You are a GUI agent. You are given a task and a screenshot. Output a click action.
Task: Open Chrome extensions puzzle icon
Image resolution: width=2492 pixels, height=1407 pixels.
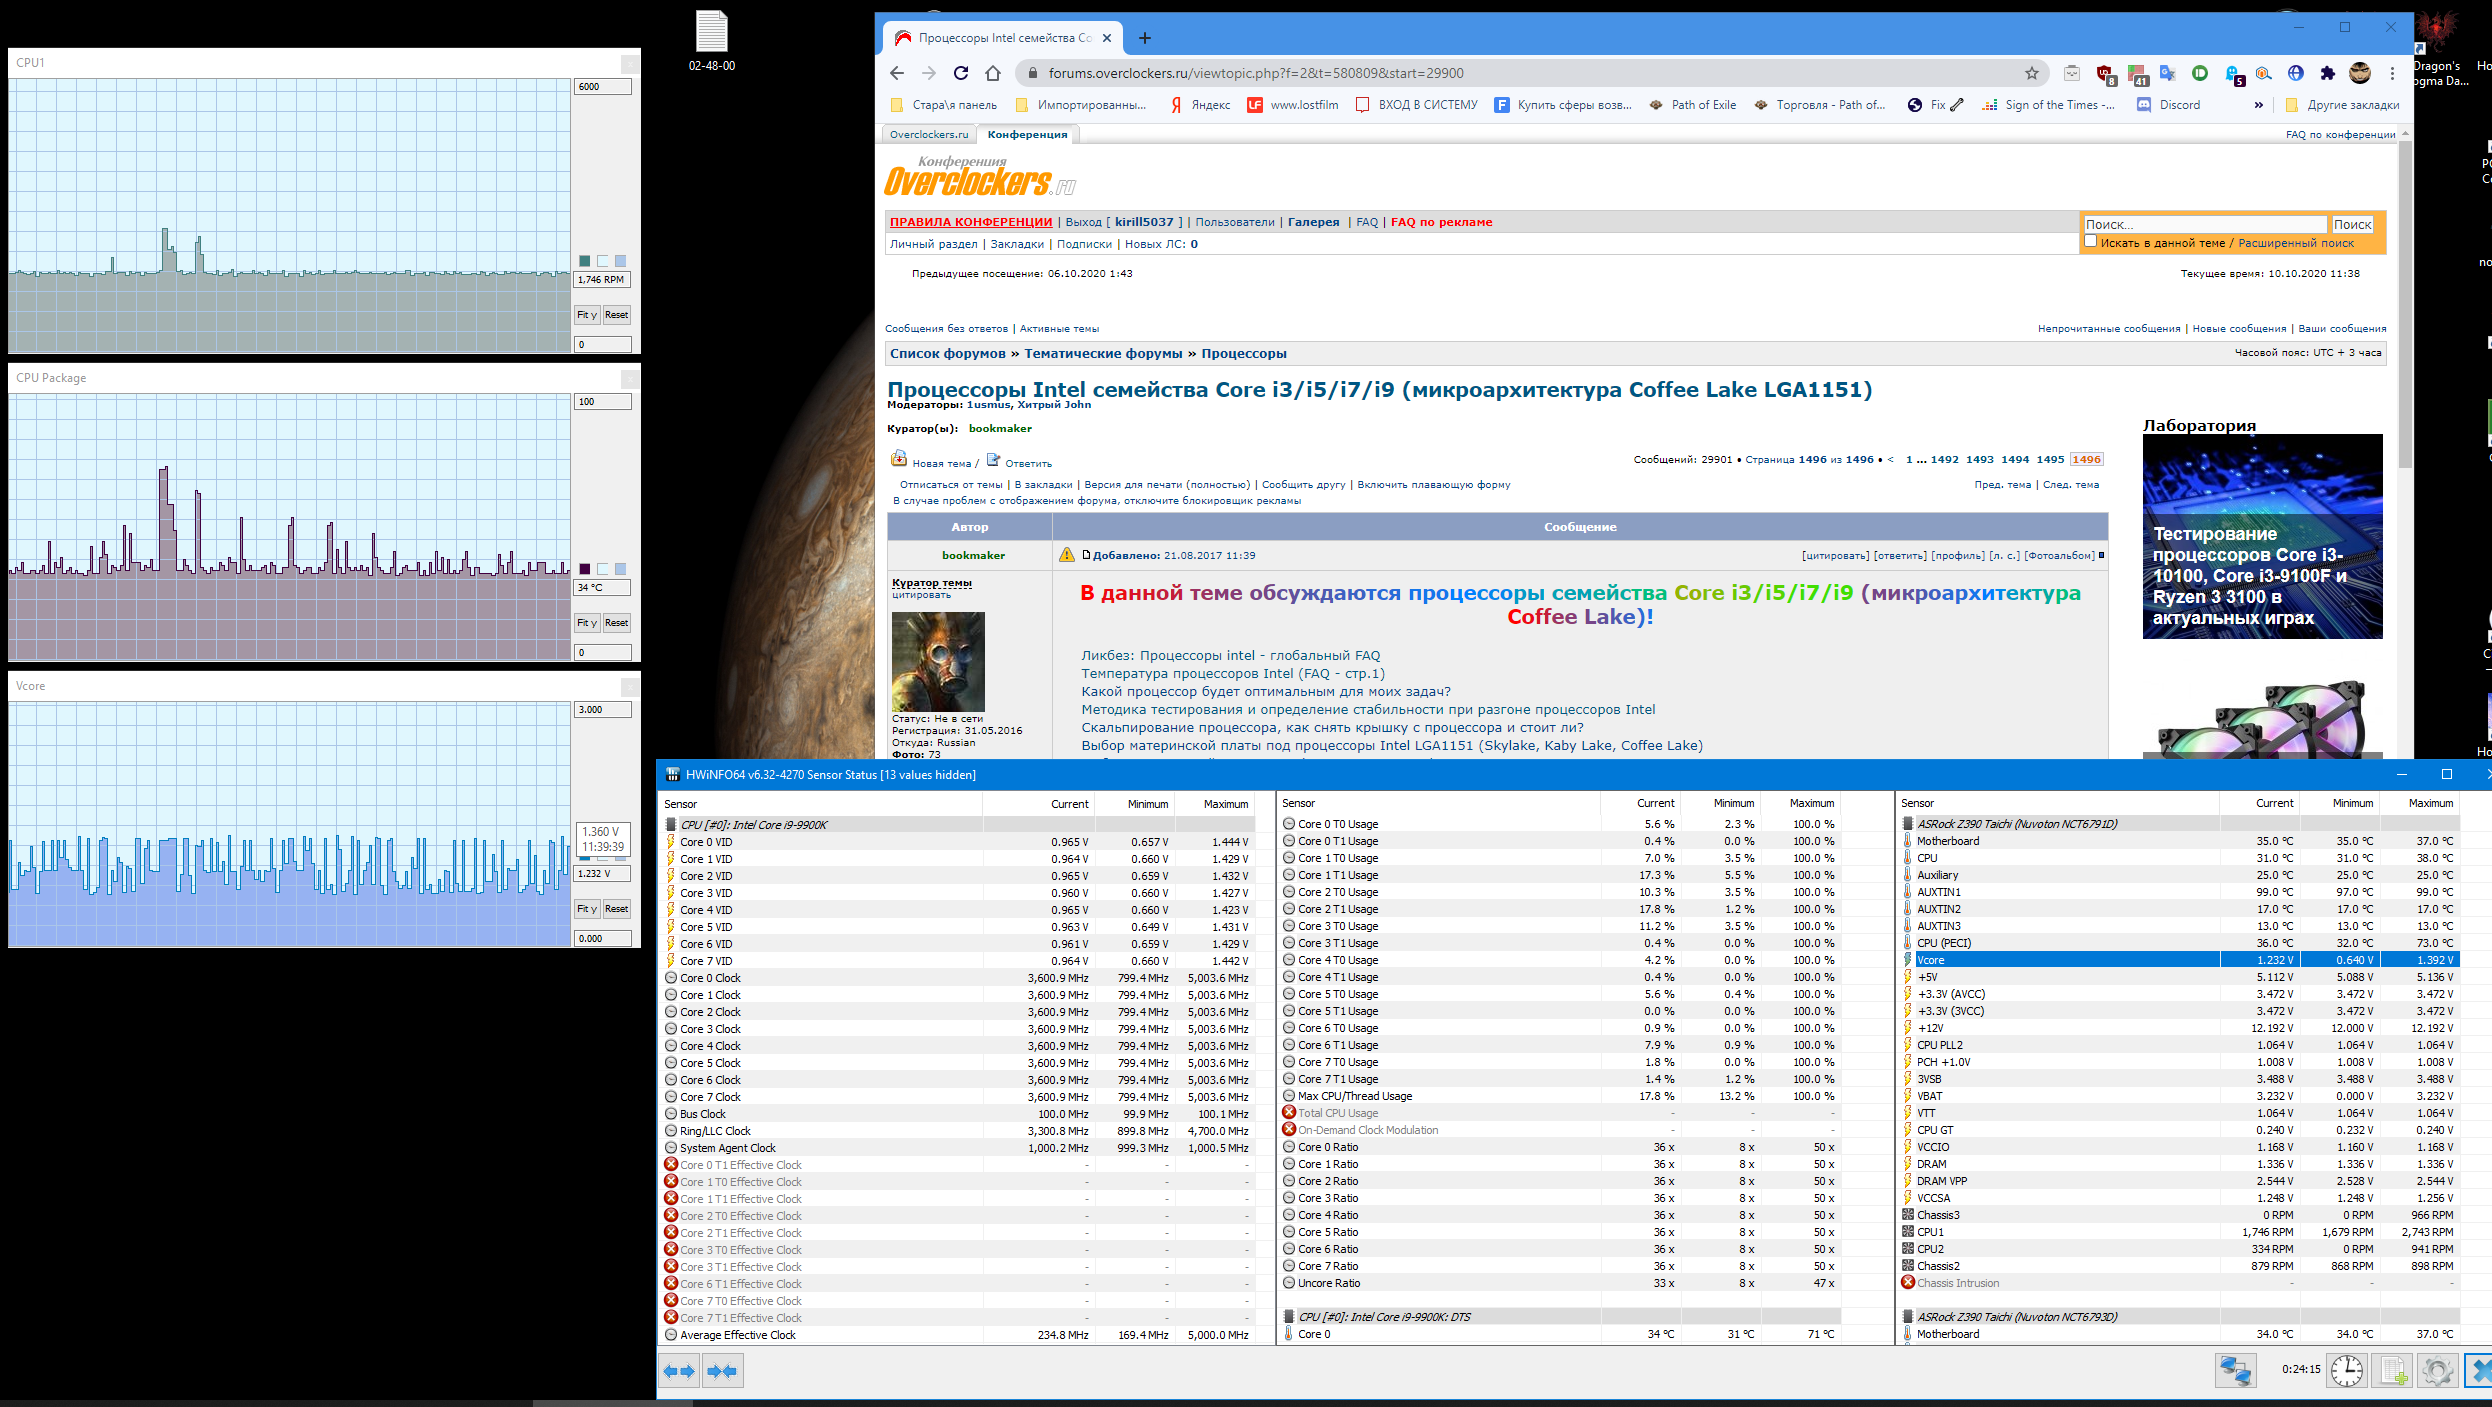pyautogui.click(x=2327, y=73)
